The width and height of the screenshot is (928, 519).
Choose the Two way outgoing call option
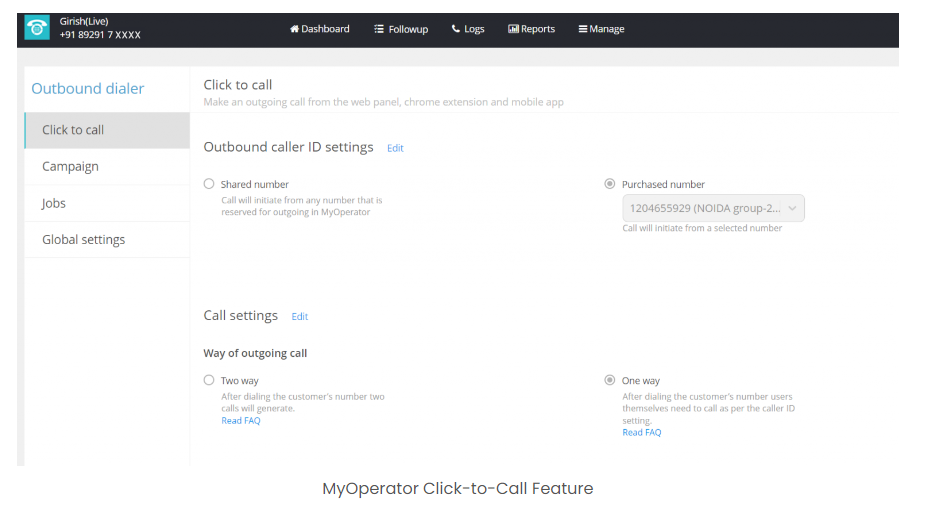pos(209,380)
